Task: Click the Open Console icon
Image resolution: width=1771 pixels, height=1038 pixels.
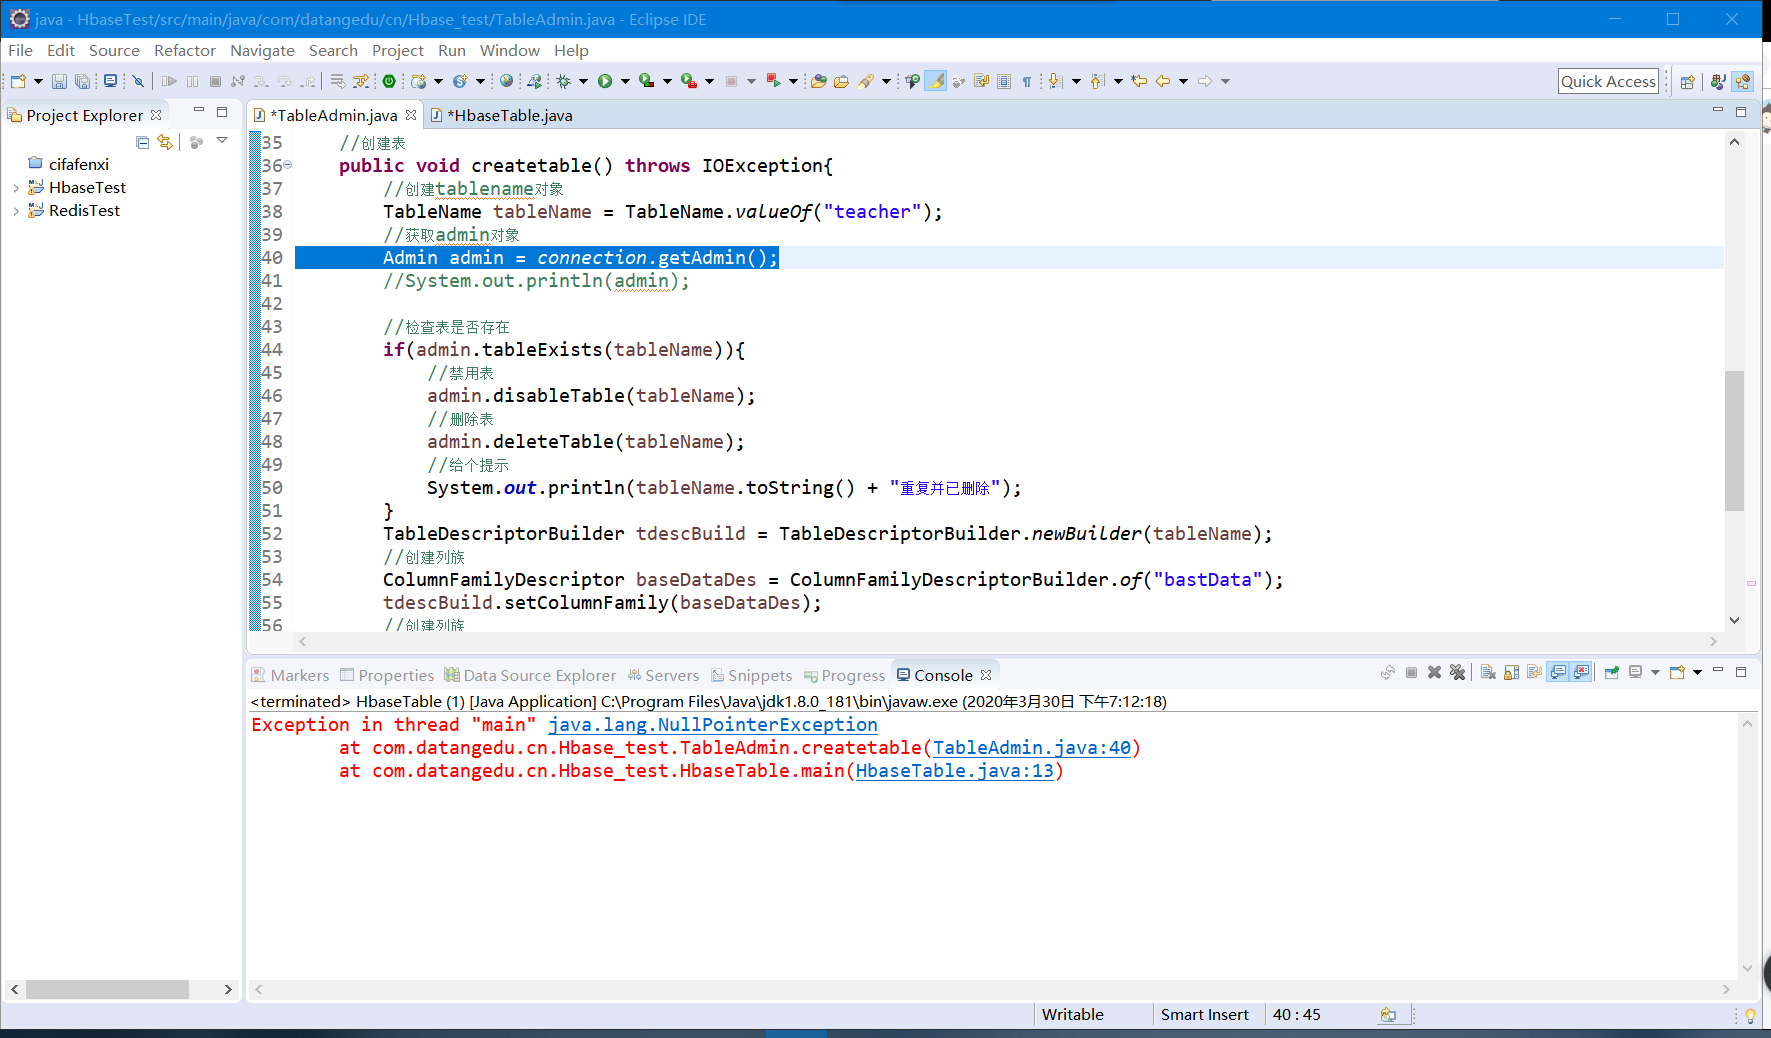Action: [1677, 672]
